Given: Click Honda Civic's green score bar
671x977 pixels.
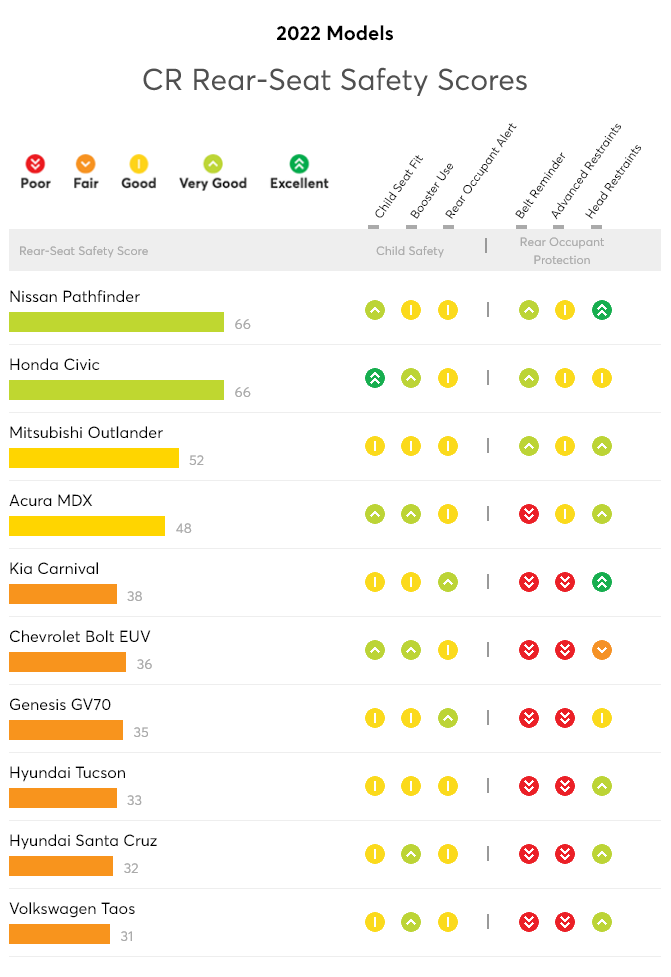Looking at the screenshot, I should 117,390.
